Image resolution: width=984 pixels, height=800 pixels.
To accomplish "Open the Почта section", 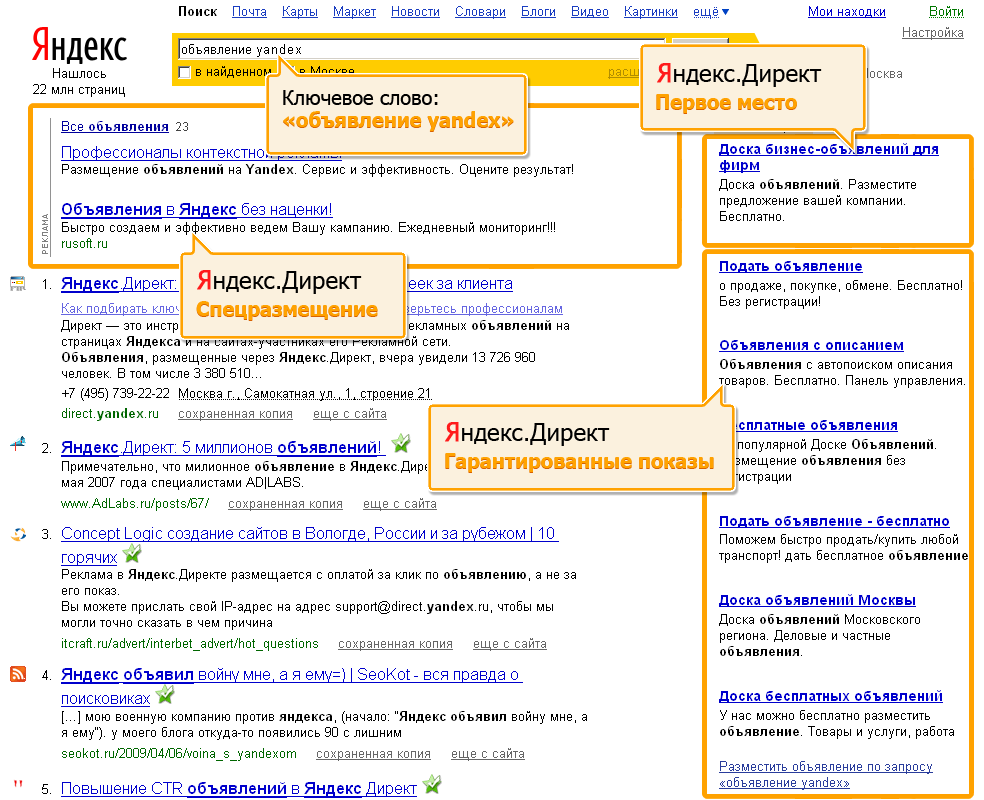I will (249, 12).
